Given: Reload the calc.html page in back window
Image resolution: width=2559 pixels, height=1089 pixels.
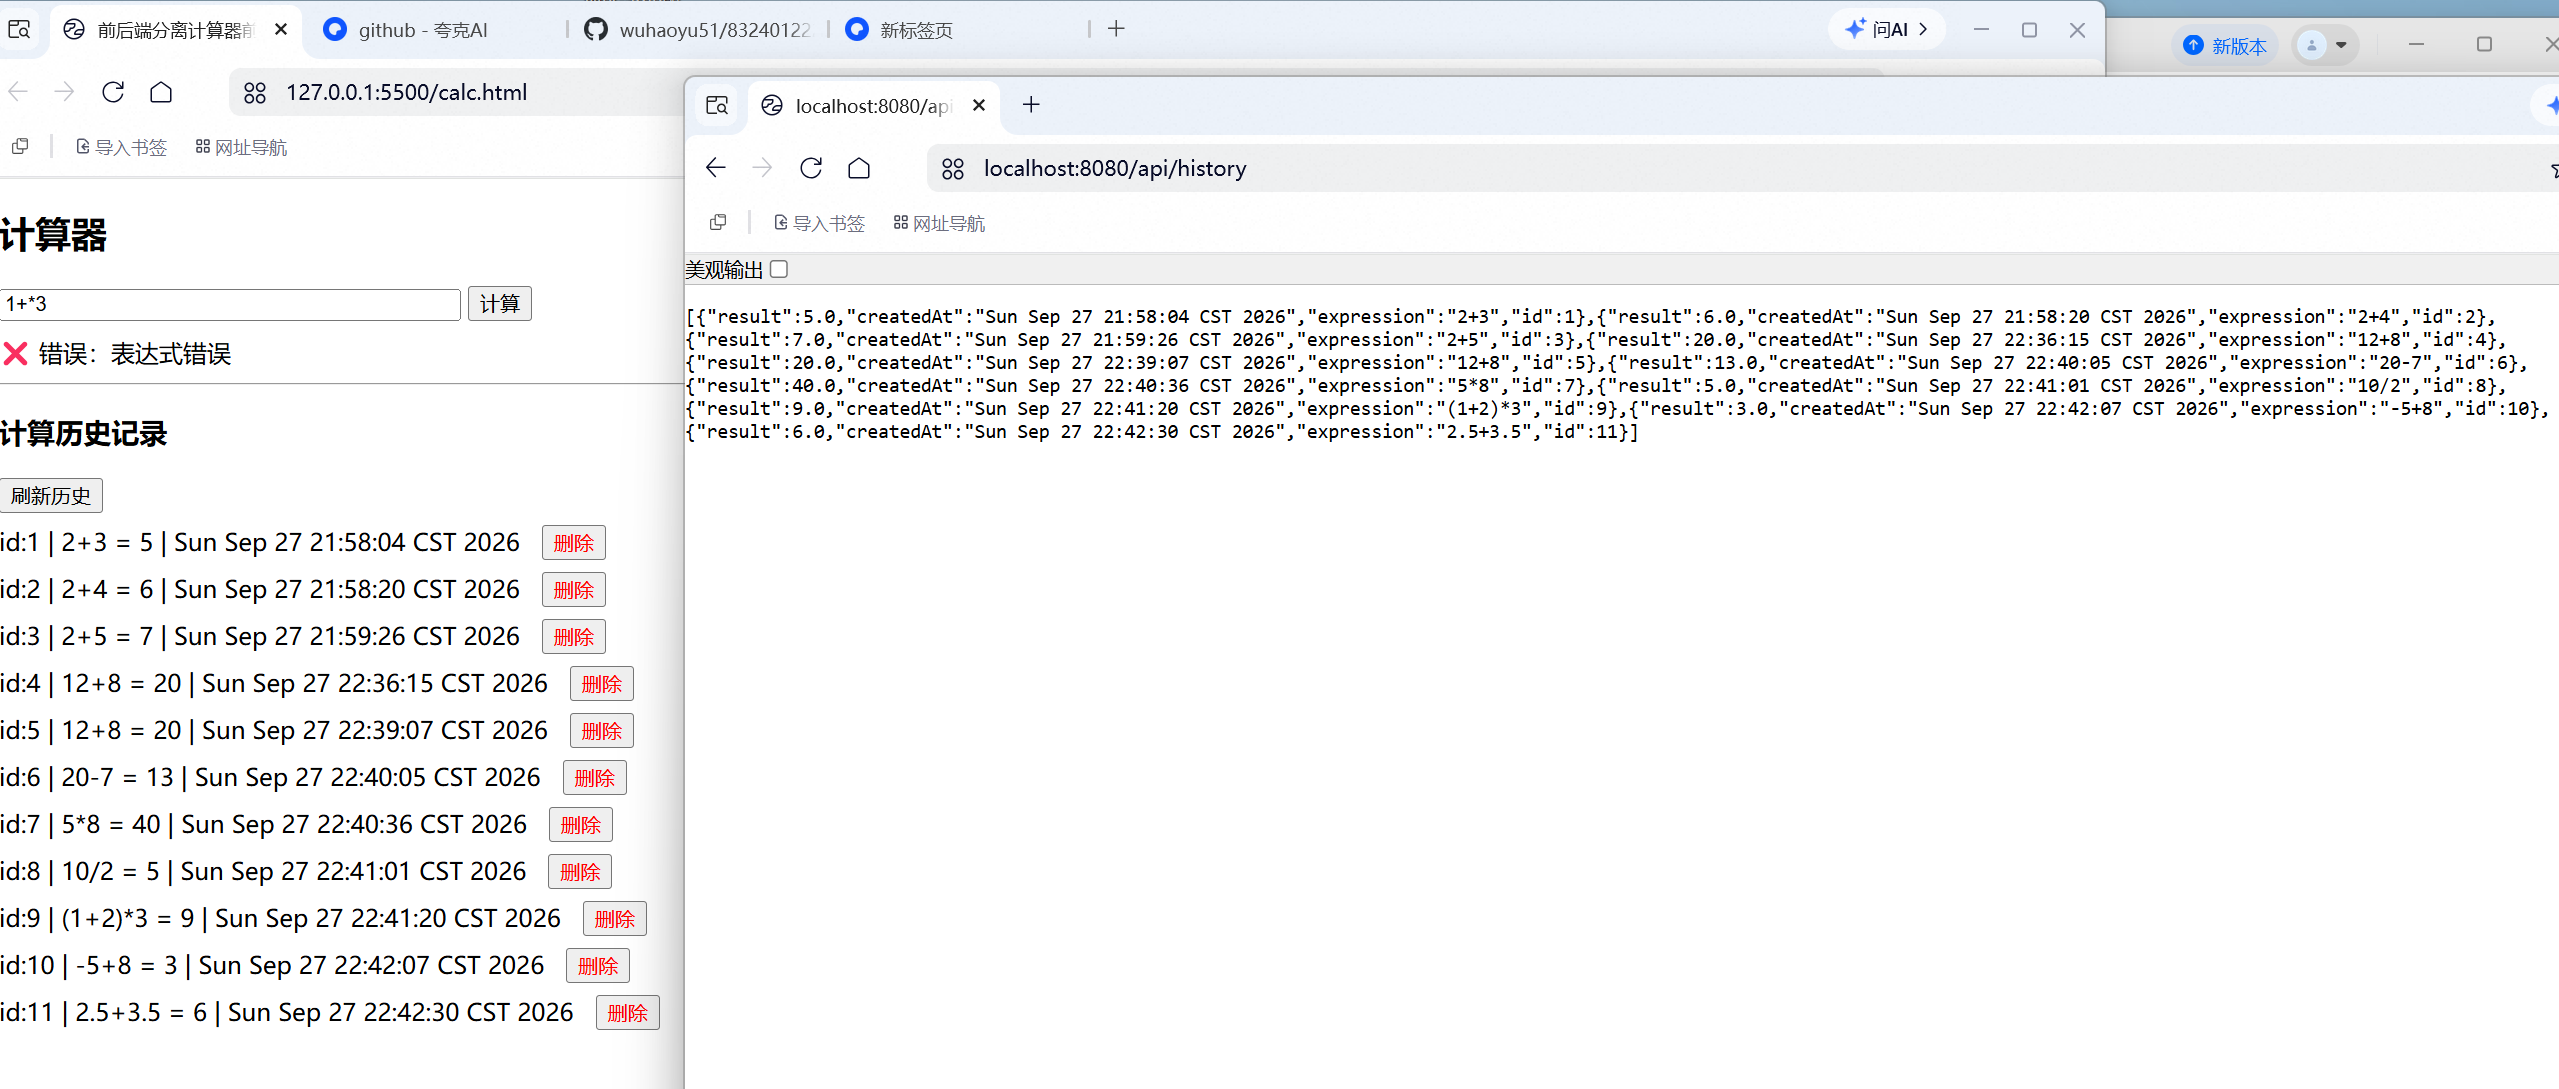Looking at the screenshot, I should [113, 92].
